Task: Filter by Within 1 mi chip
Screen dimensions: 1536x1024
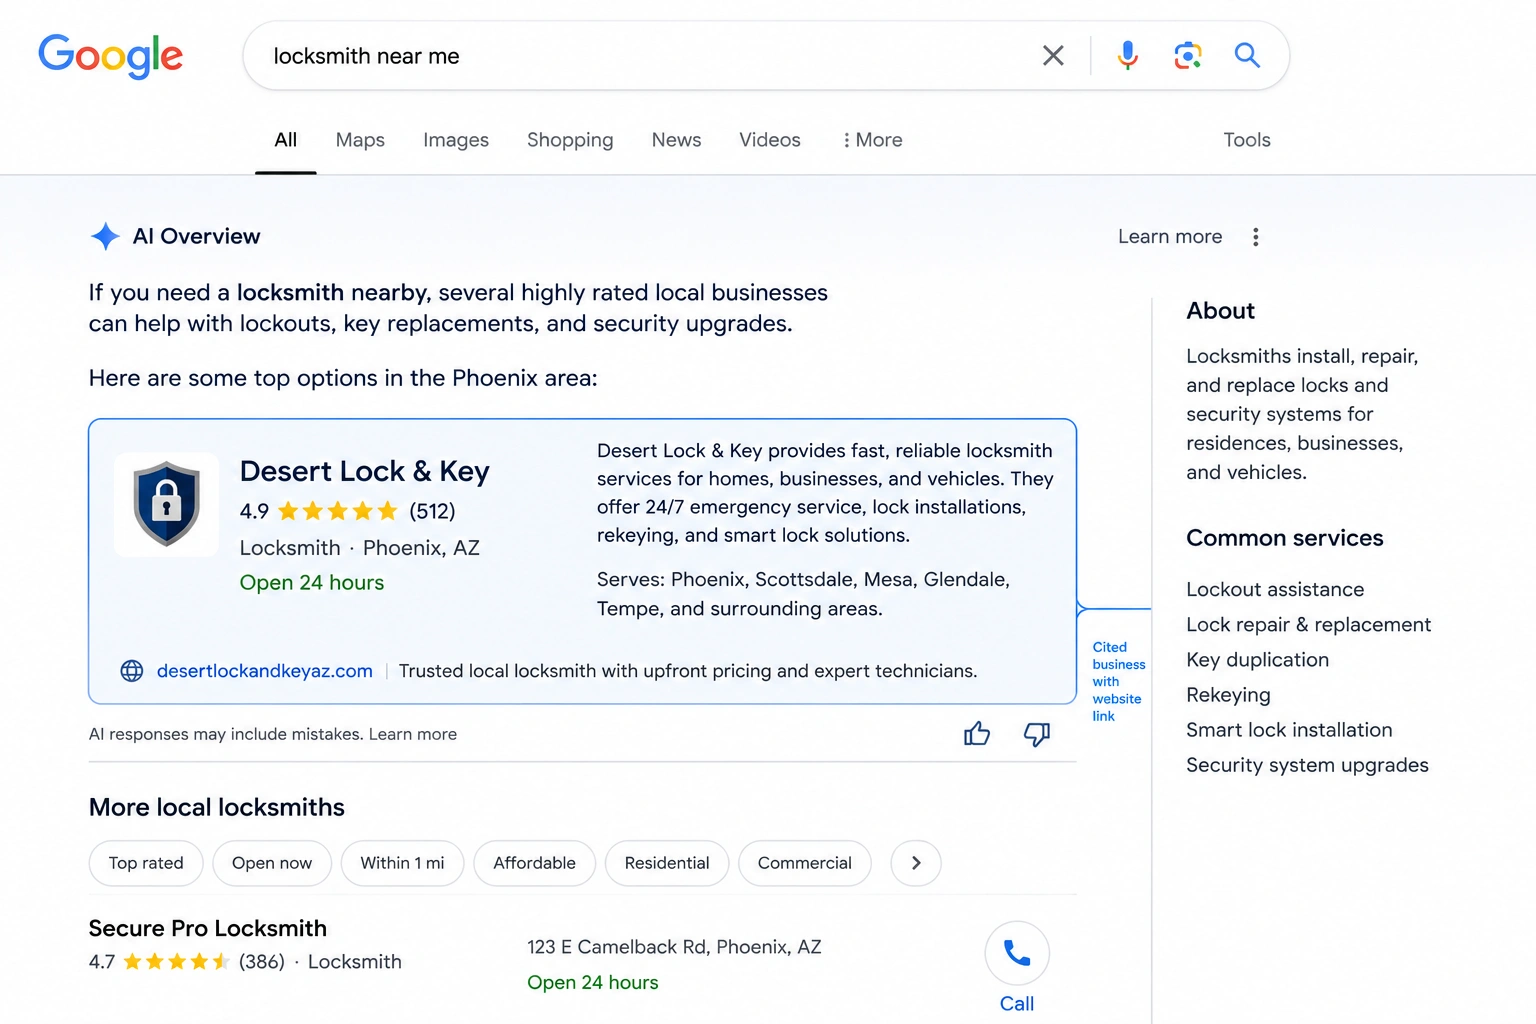Action: tap(402, 863)
